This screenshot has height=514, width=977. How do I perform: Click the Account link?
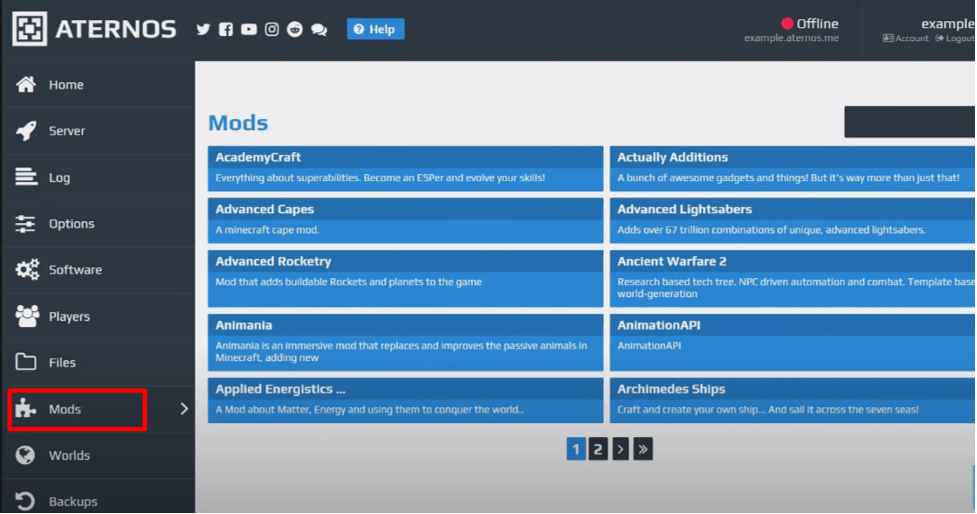905,39
